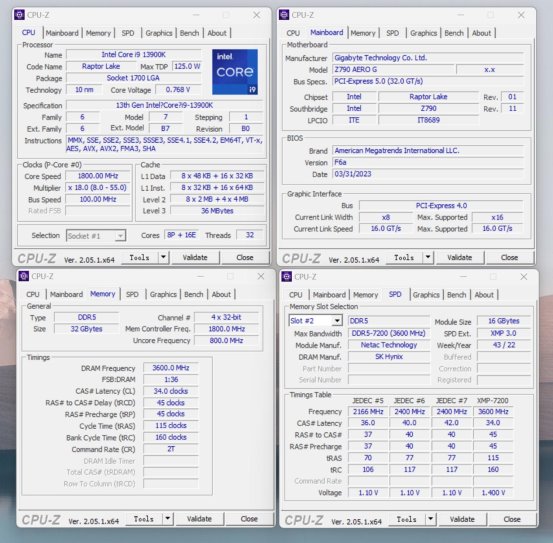
Task: Click the BIOS date 03/31/2023
Action: click(x=428, y=174)
